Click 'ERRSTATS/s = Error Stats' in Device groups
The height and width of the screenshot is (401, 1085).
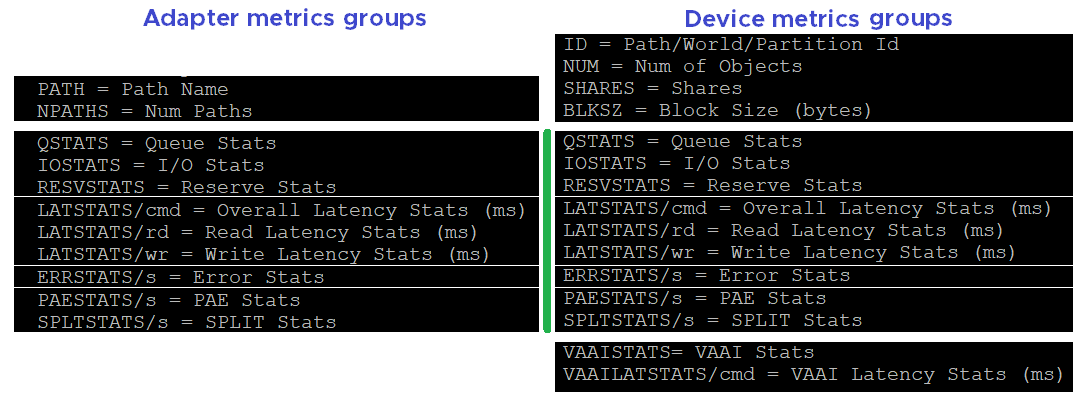tap(706, 275)
